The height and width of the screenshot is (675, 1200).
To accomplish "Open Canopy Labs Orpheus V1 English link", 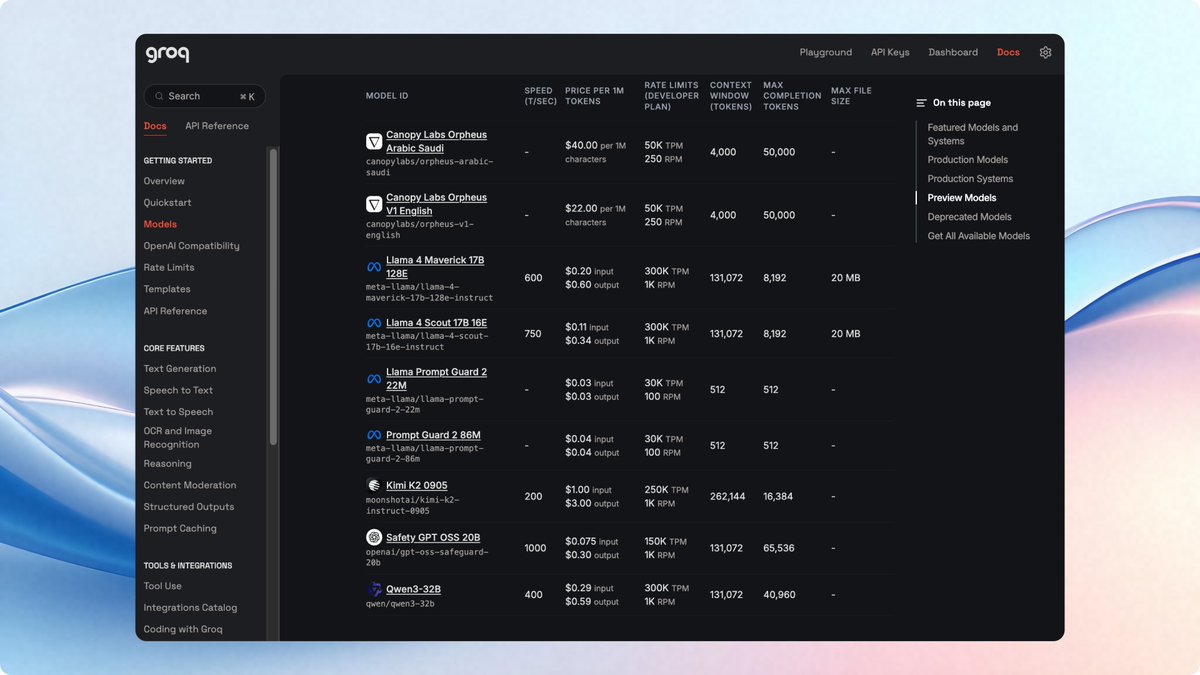I will tap(436, 204).
